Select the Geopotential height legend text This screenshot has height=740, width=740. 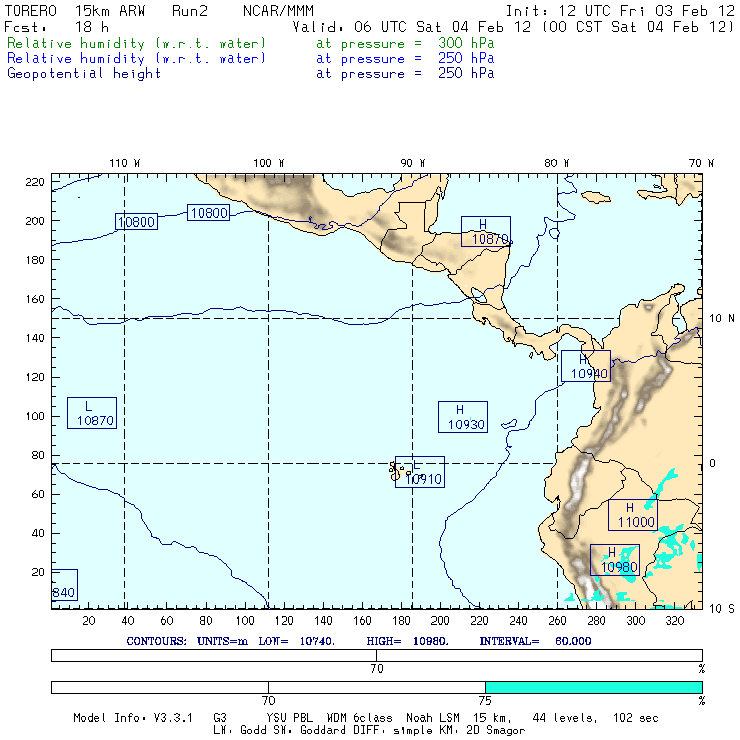84,73
